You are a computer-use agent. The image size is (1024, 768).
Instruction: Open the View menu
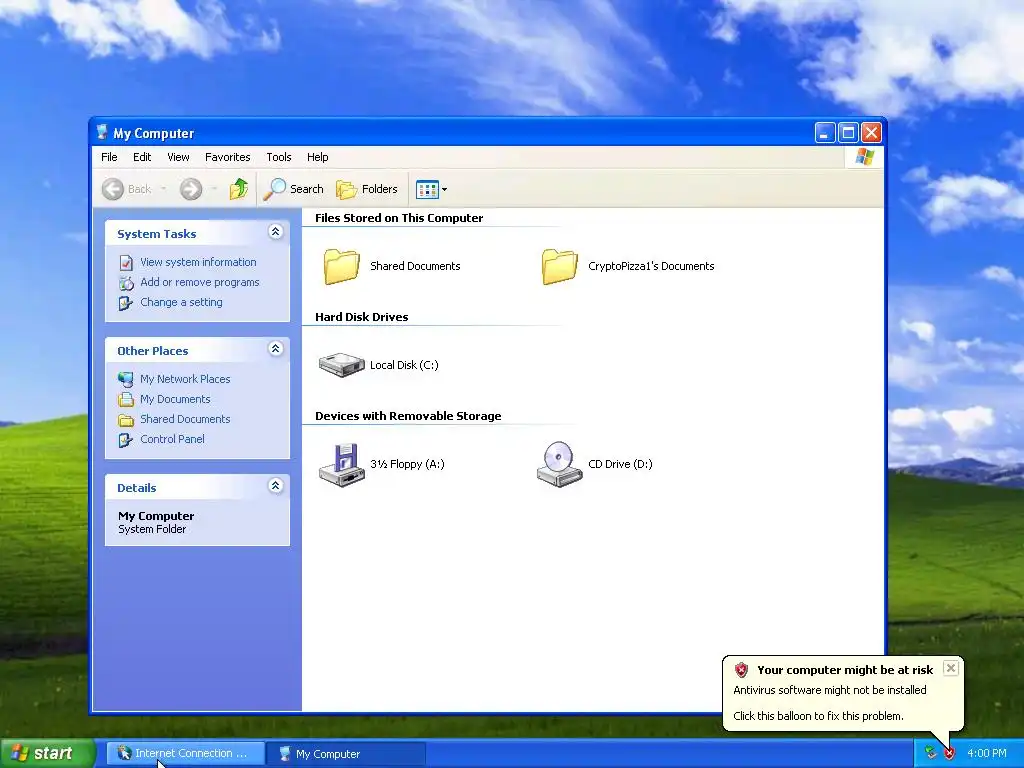tap(178, 157)
